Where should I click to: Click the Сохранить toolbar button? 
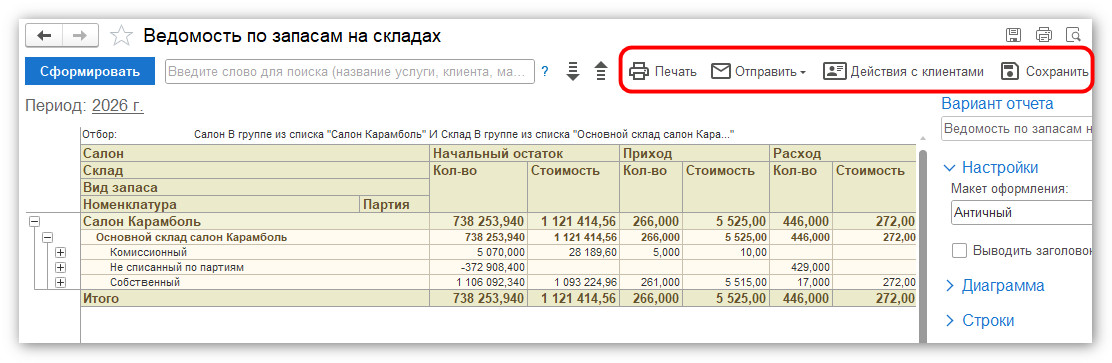click(x=1044, y=72)
